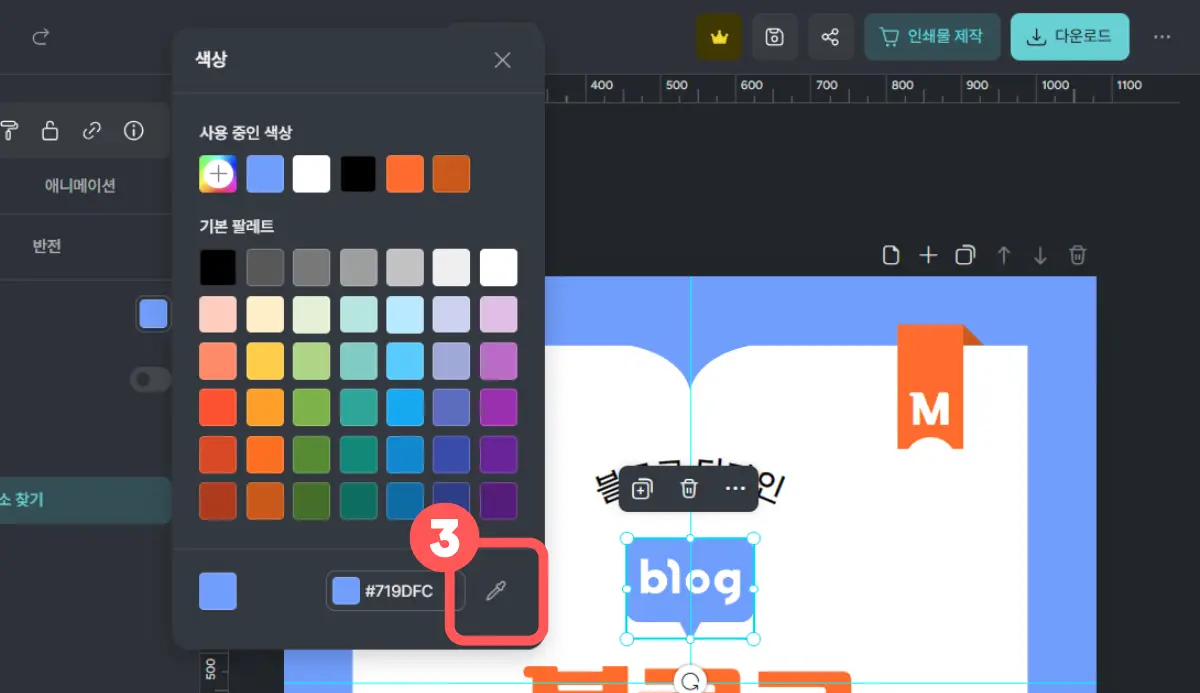Click the 인쇄물 제작 button
Viewport: 1200px width, 693px height.
click(932, 37)
